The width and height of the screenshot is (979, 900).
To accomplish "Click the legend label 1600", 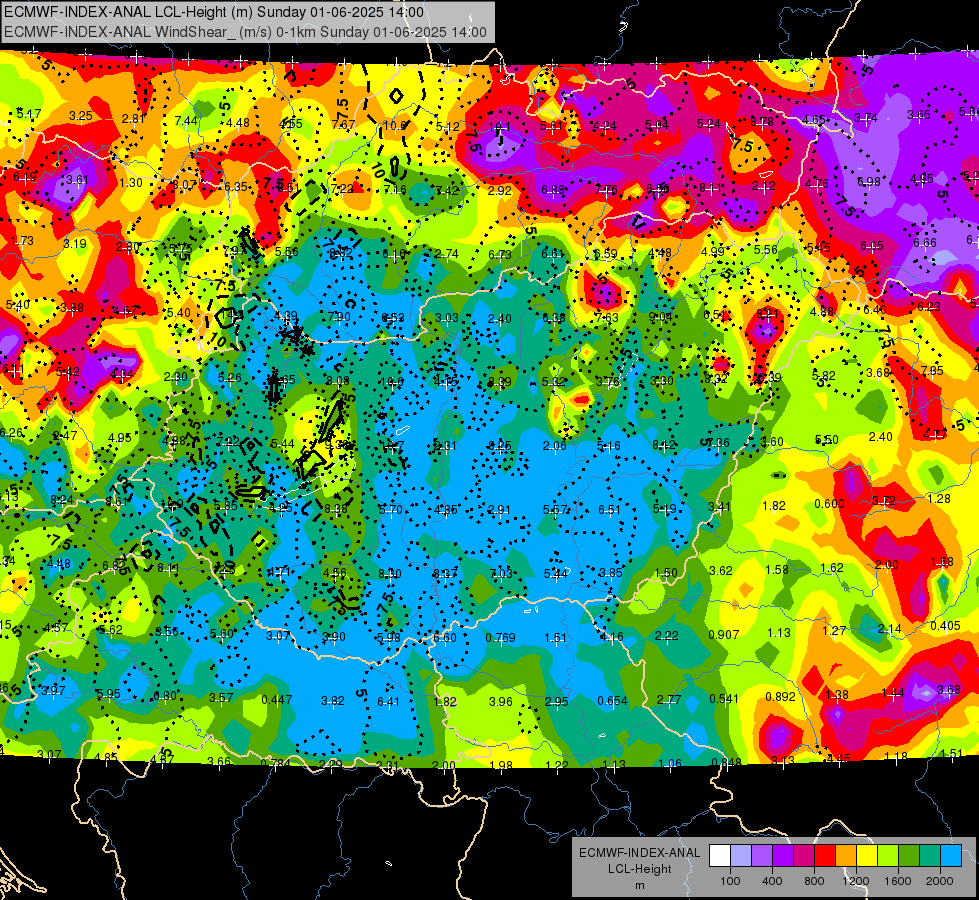I will pyautogui.click(x=897, y=881).
